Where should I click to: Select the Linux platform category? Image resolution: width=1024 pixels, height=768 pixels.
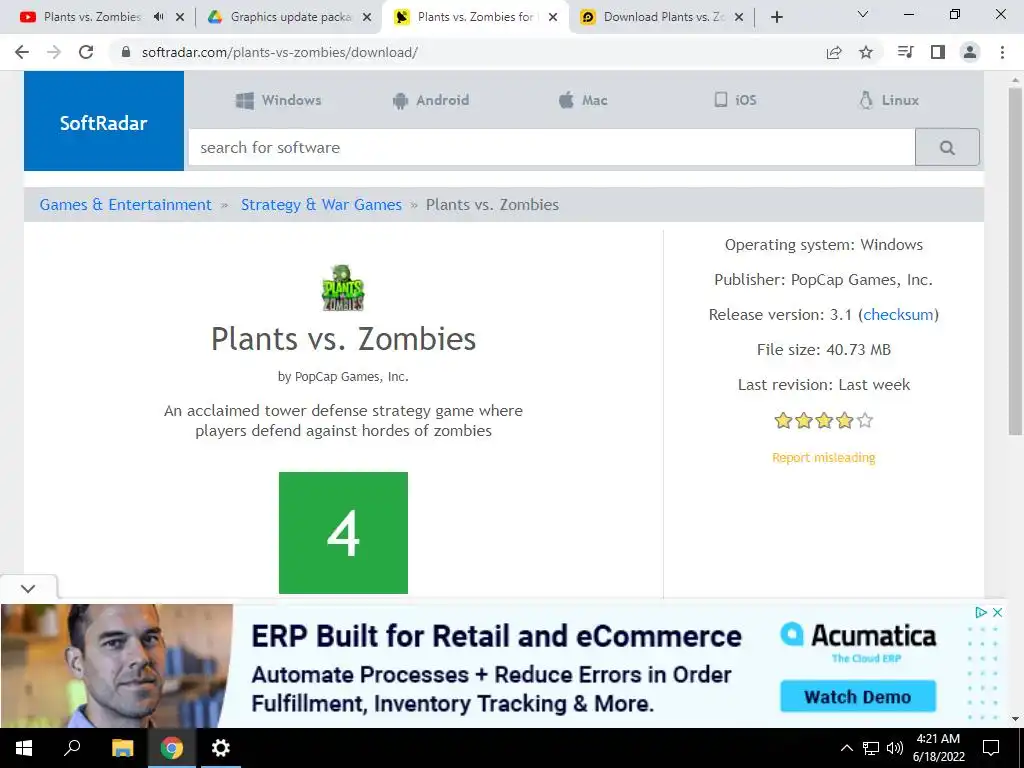click(889, 100)
